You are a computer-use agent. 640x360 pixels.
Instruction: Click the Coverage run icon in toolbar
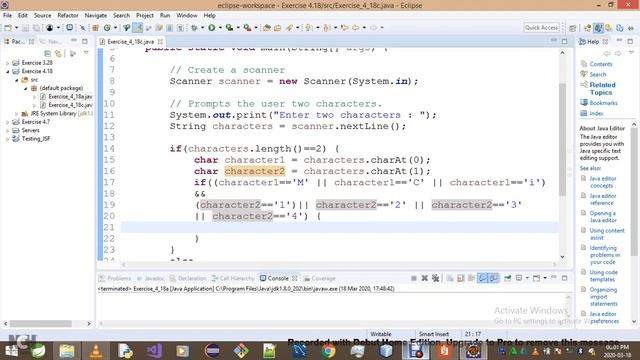click(229, 28)
